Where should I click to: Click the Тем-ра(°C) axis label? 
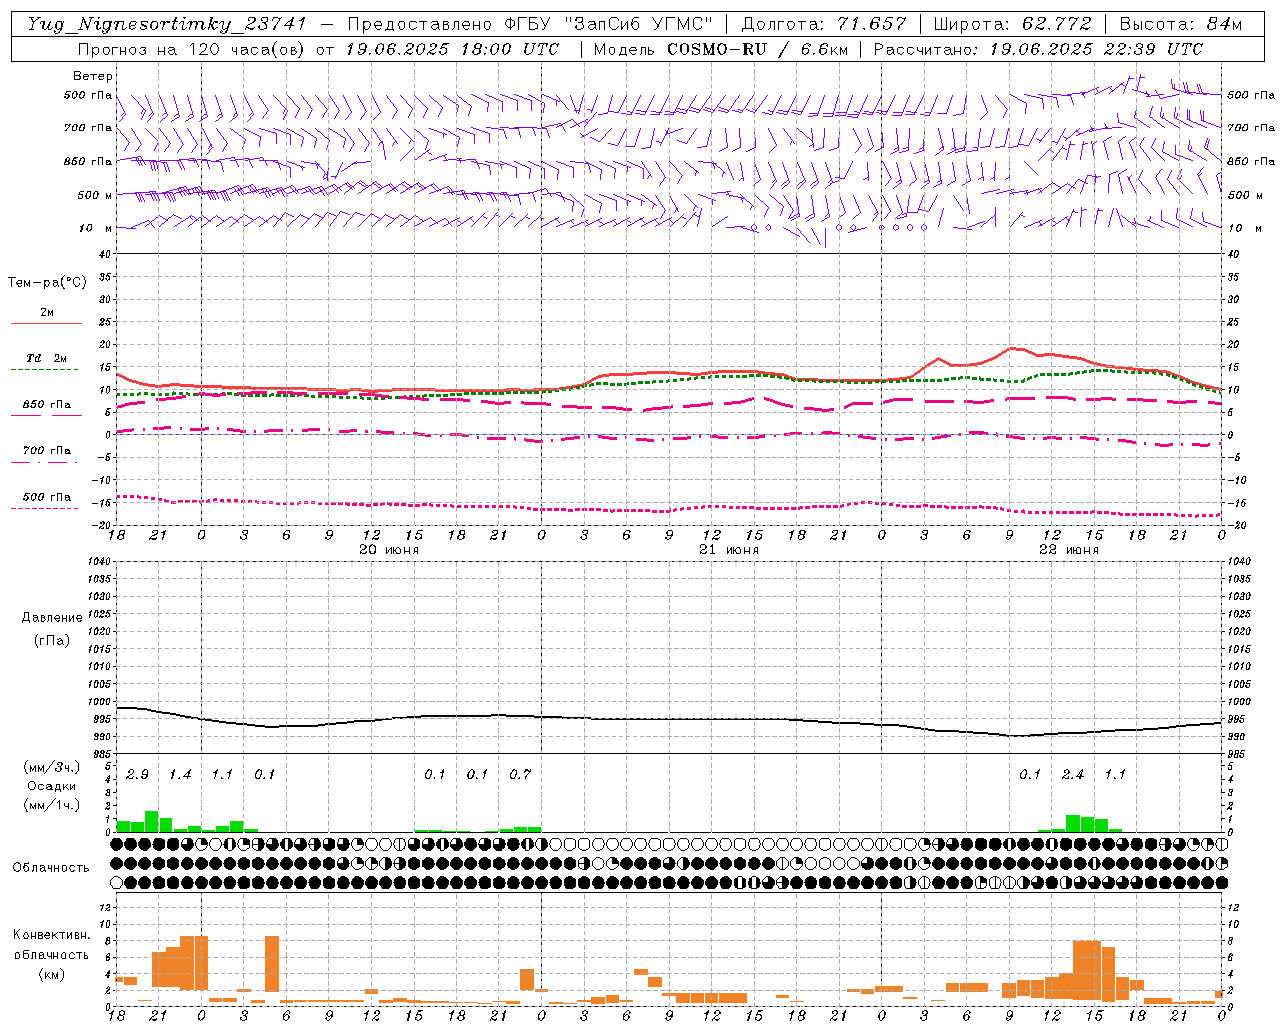click(x=47, y=283)
